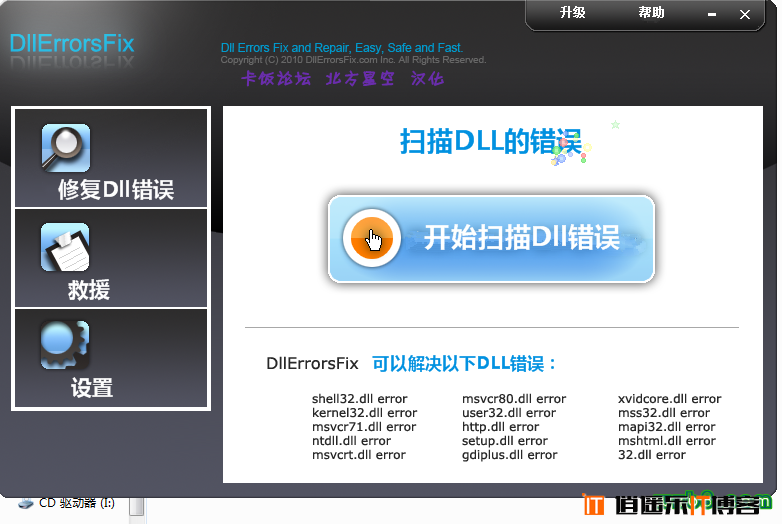
Task: Click the 32.dll error entry
Action: [x=652, y=455]
